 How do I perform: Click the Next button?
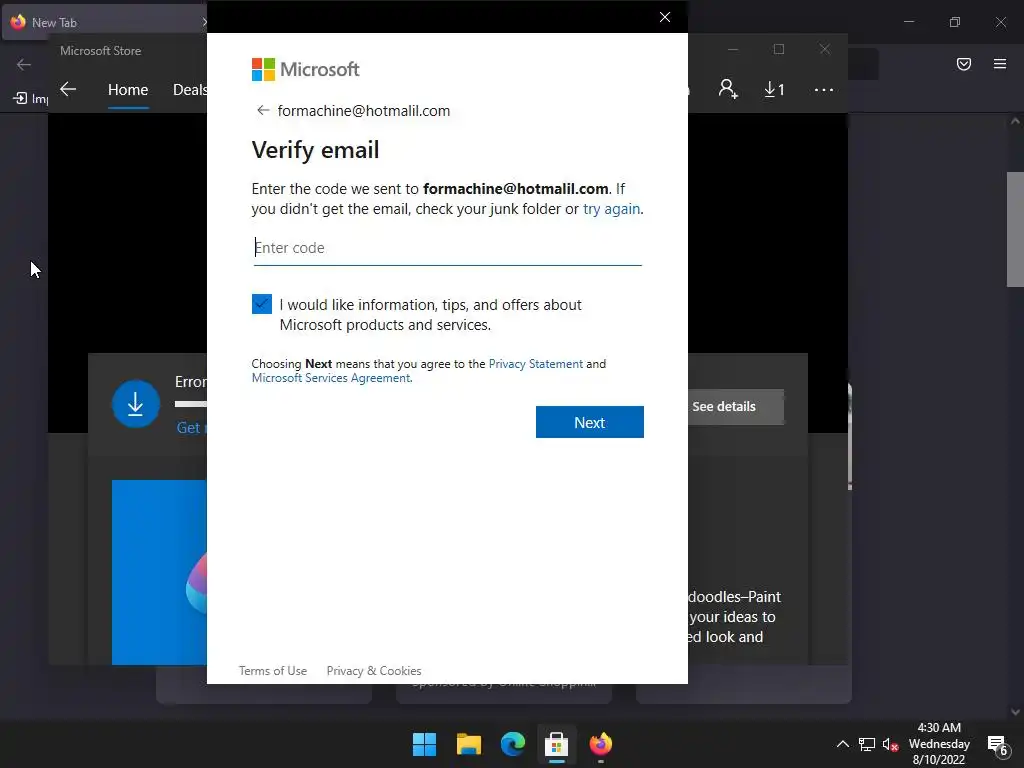pyautogui.click(x=590, y=422)
